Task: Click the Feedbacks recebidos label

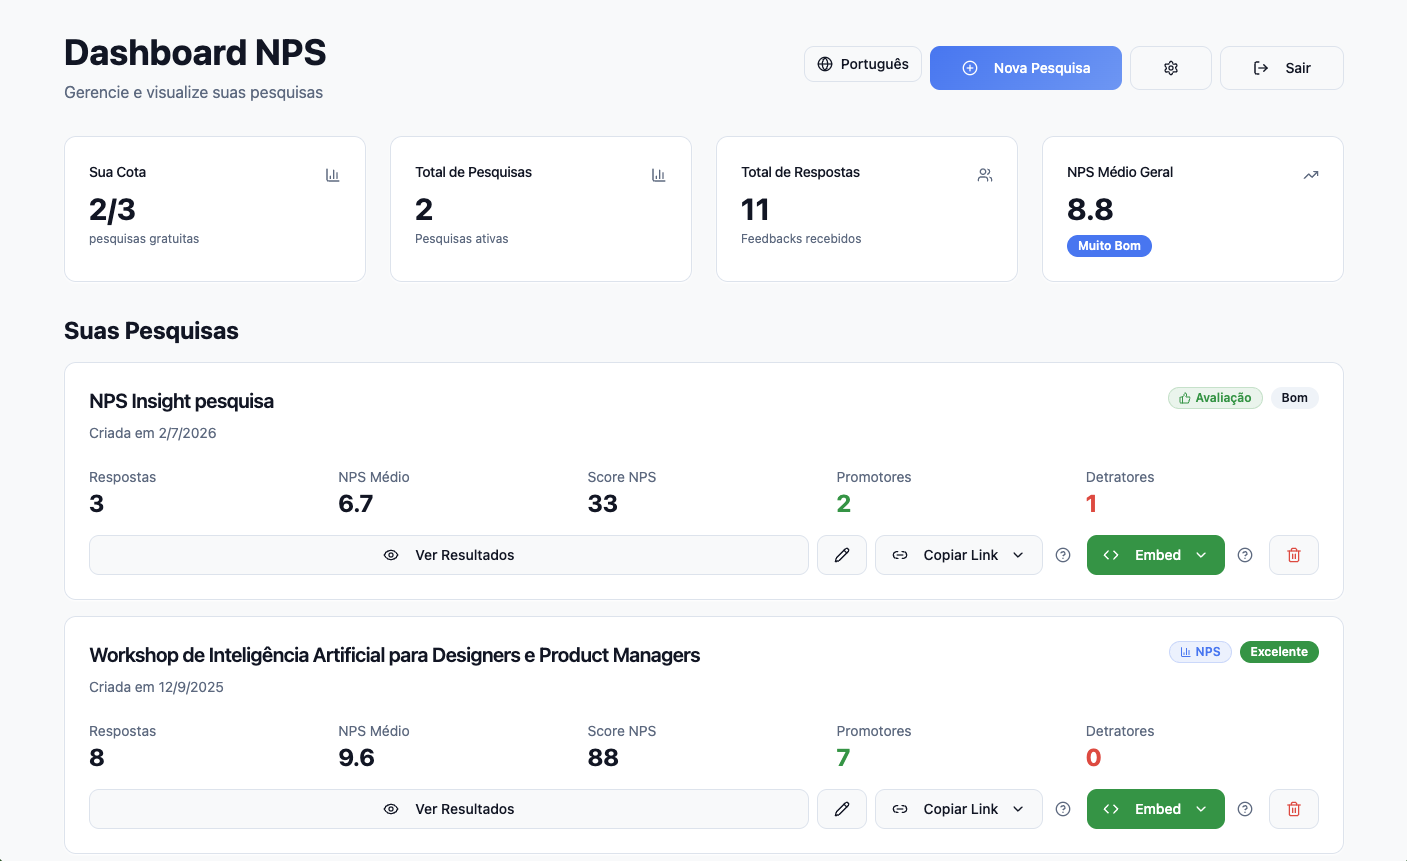Action: coord(801,239)
